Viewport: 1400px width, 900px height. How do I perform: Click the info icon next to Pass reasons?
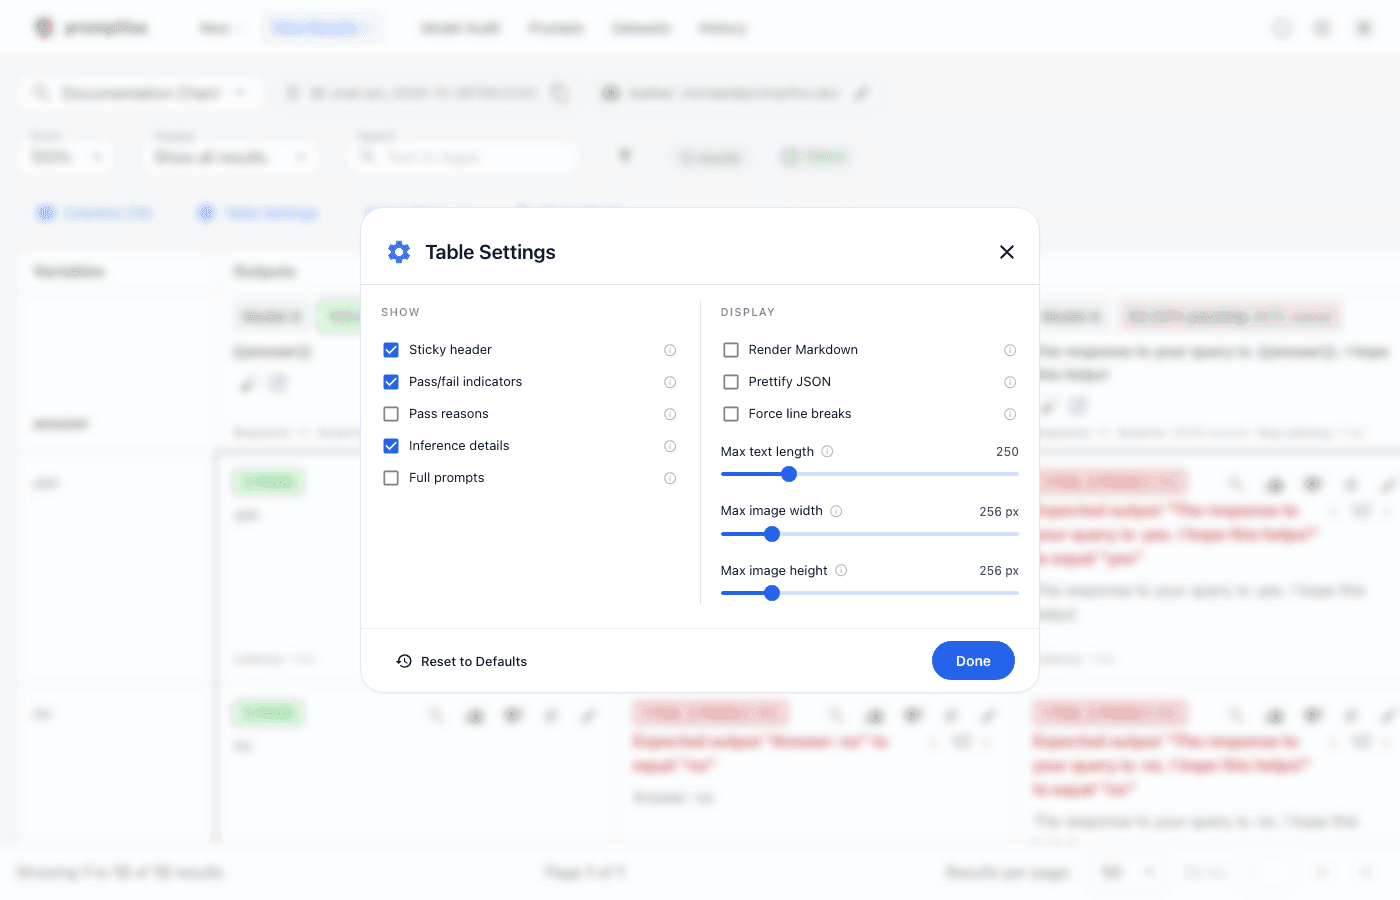670,414
